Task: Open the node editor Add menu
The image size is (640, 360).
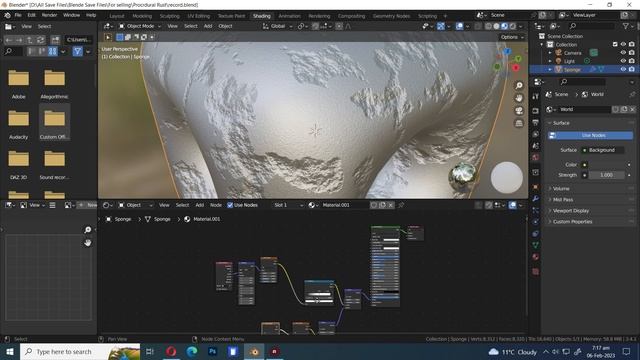Action: [x=199, y=205]
